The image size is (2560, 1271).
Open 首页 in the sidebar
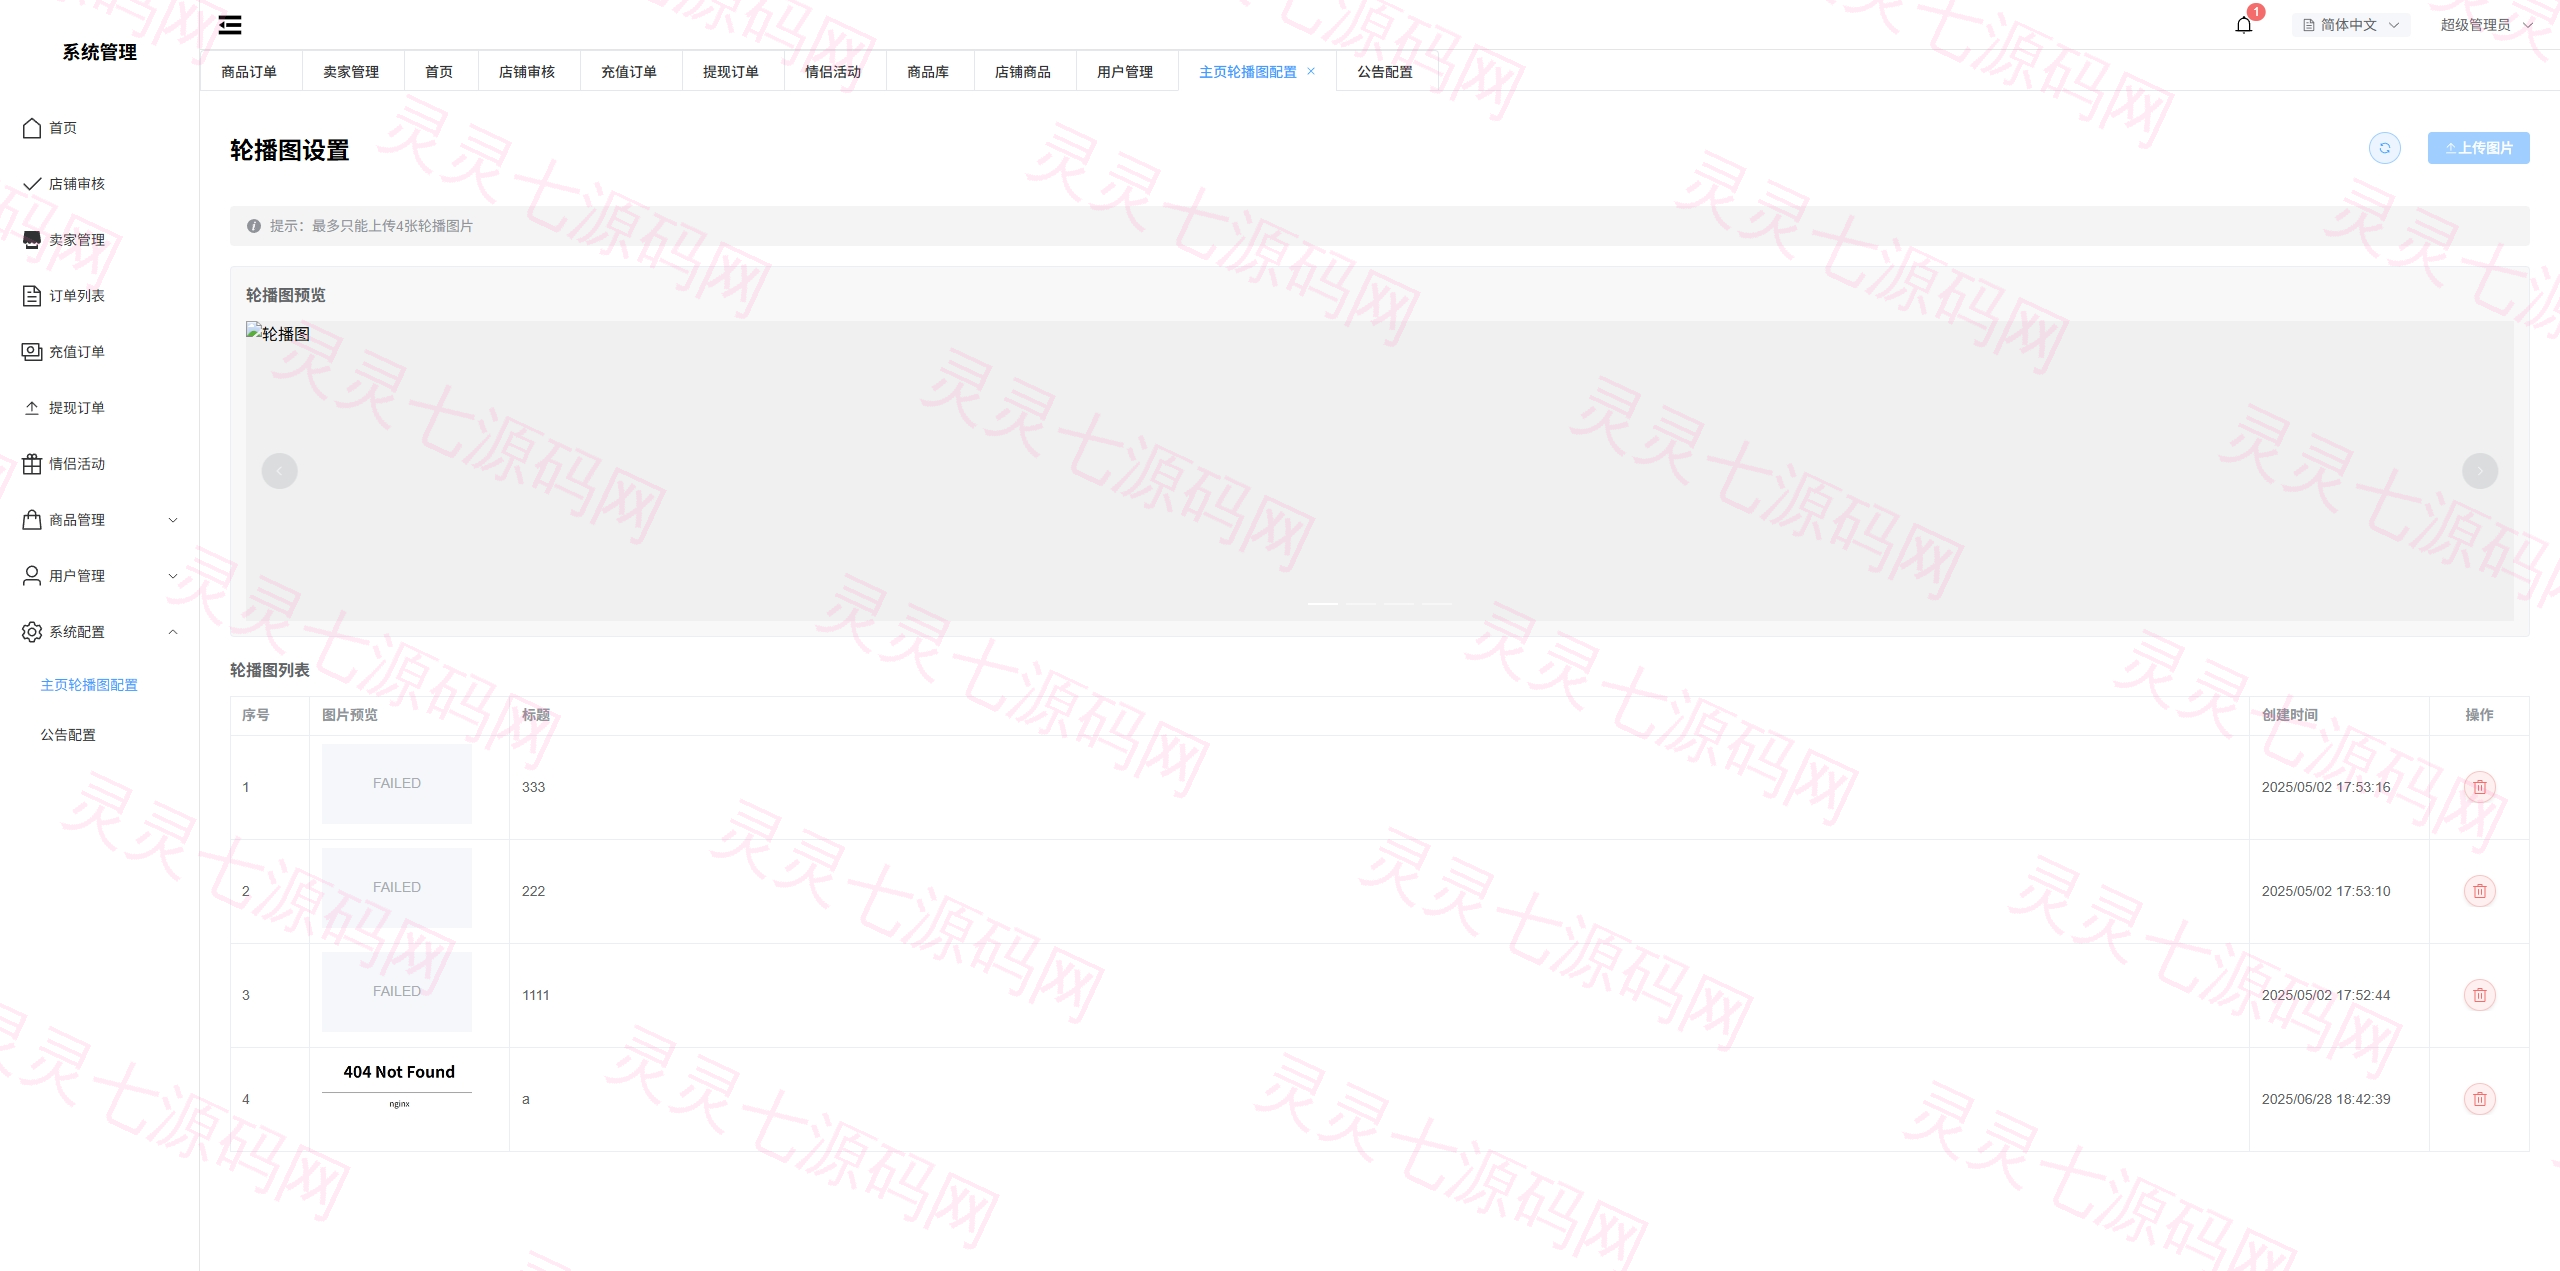[x=100, y=128]
